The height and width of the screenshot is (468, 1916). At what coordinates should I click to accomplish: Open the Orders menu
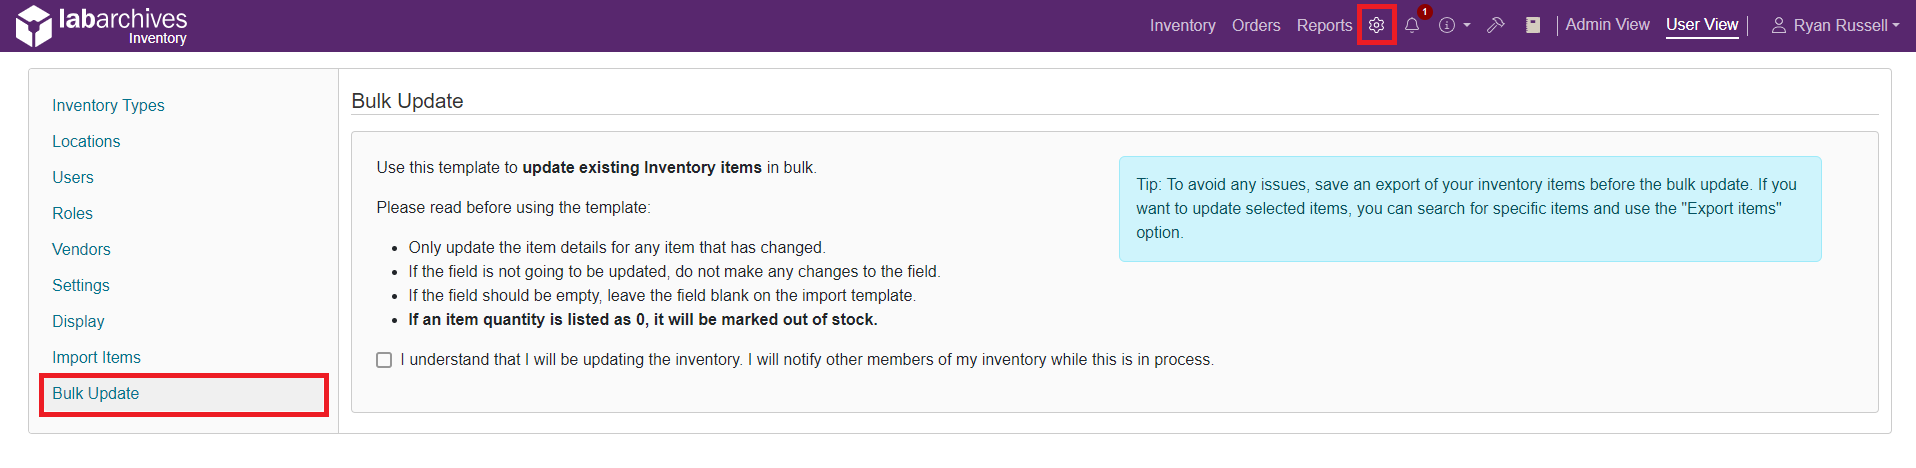pos(1256,26)
